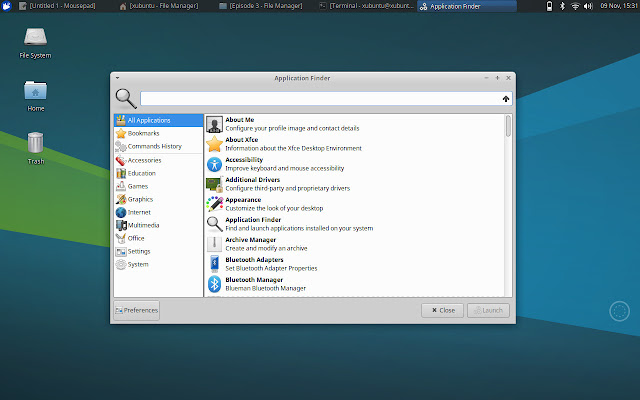Click the Close button

(442, 310)
